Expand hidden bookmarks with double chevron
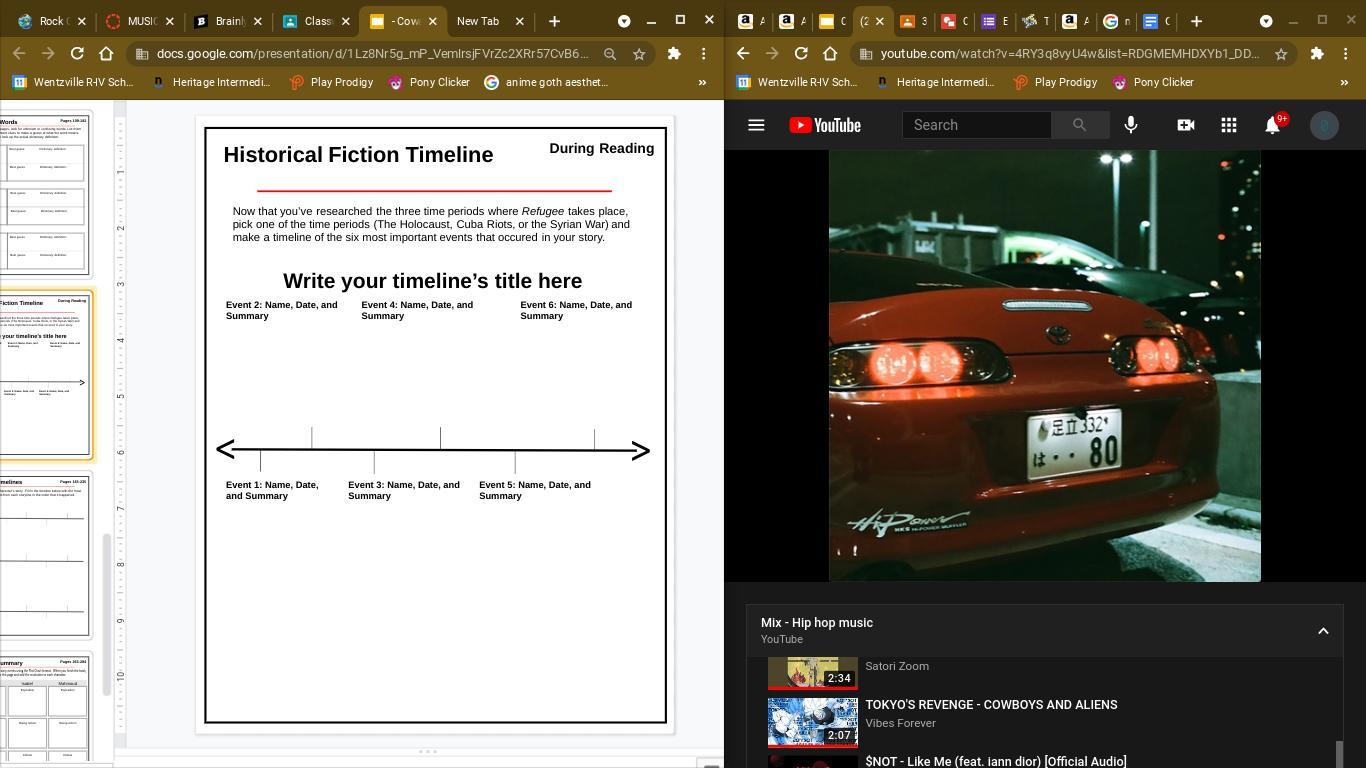Screen dimensions: 1366x768 702,82
